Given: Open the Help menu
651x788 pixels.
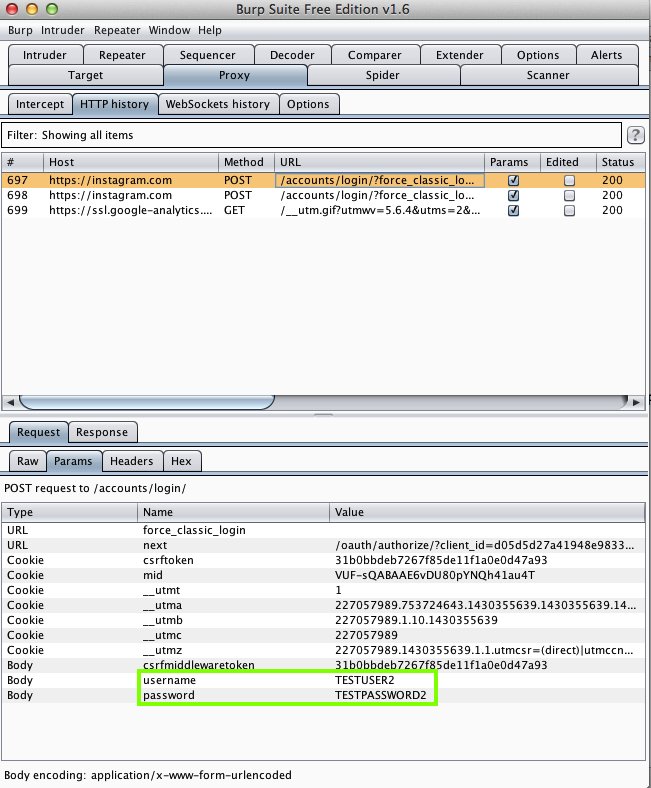Looking at the screenshot, I should (x=210, y=30).
